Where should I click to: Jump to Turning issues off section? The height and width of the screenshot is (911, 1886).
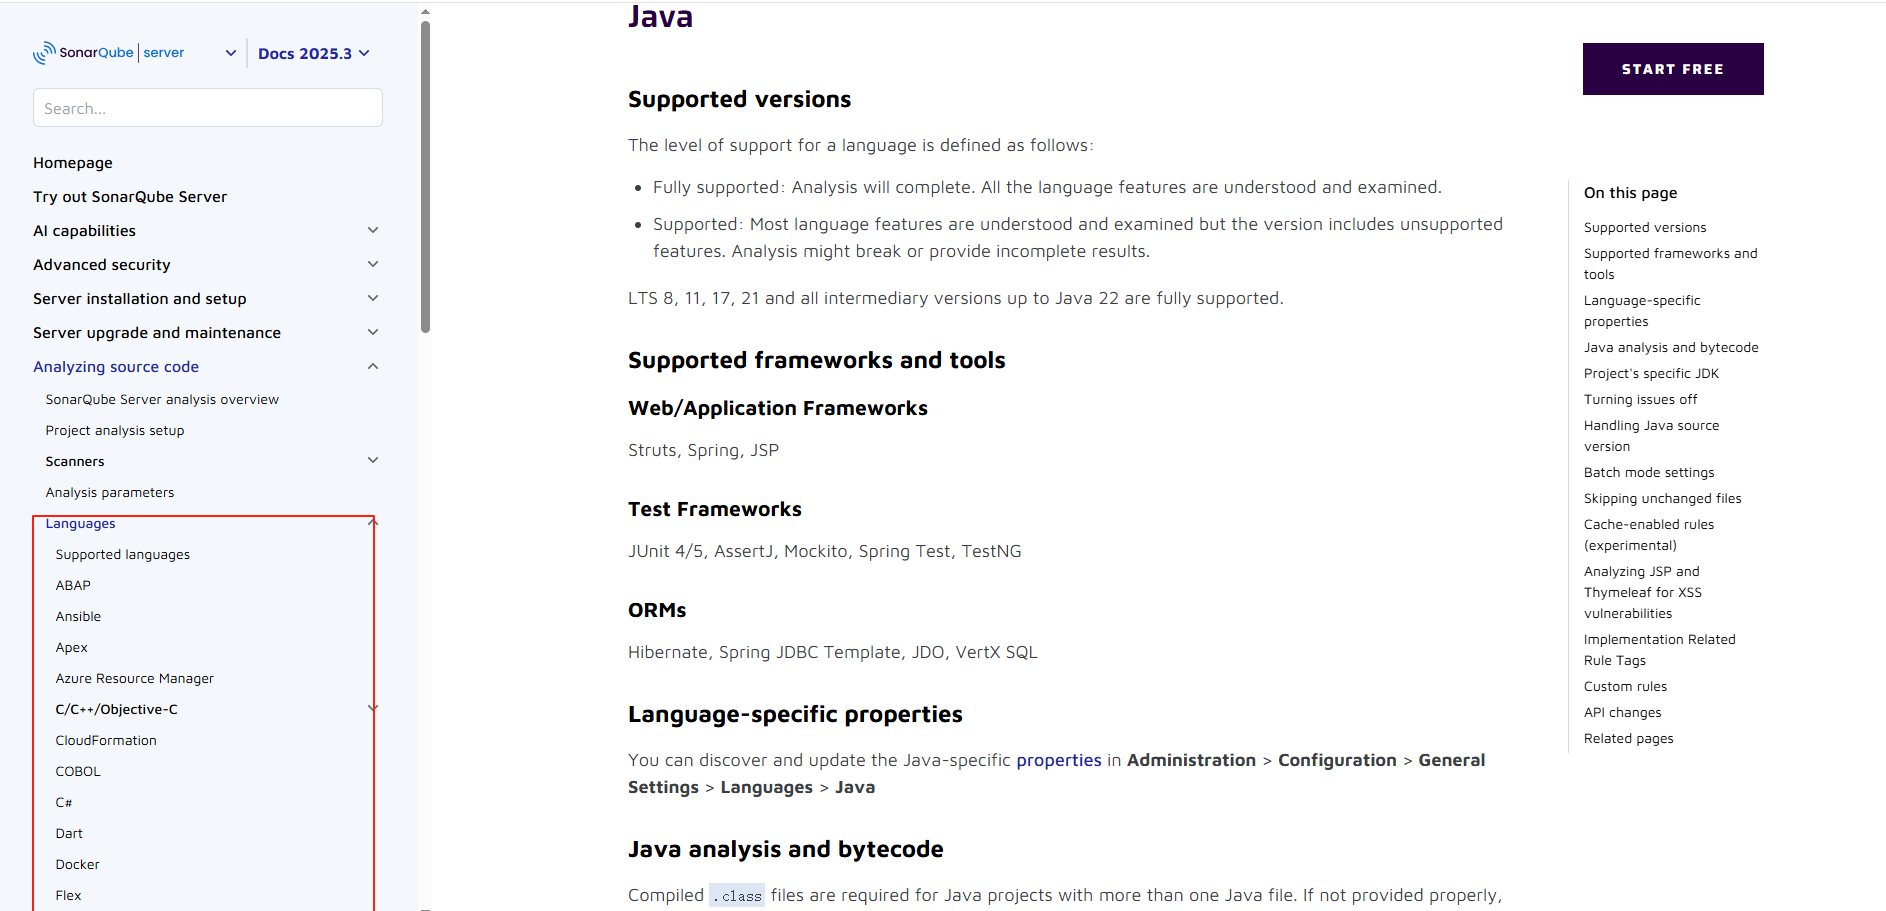coord(1640,400)
